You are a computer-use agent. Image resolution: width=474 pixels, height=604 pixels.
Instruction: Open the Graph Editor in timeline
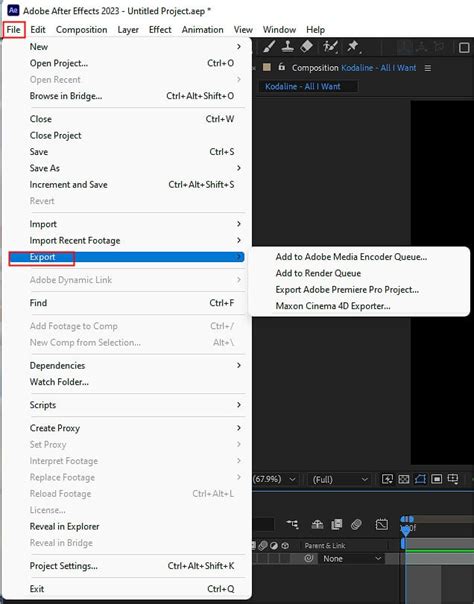coord(382,524)
